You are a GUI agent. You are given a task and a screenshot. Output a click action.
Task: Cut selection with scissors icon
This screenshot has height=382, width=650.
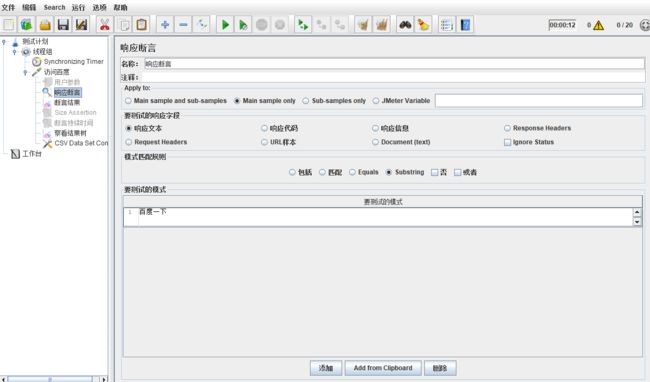pos(105,25)
